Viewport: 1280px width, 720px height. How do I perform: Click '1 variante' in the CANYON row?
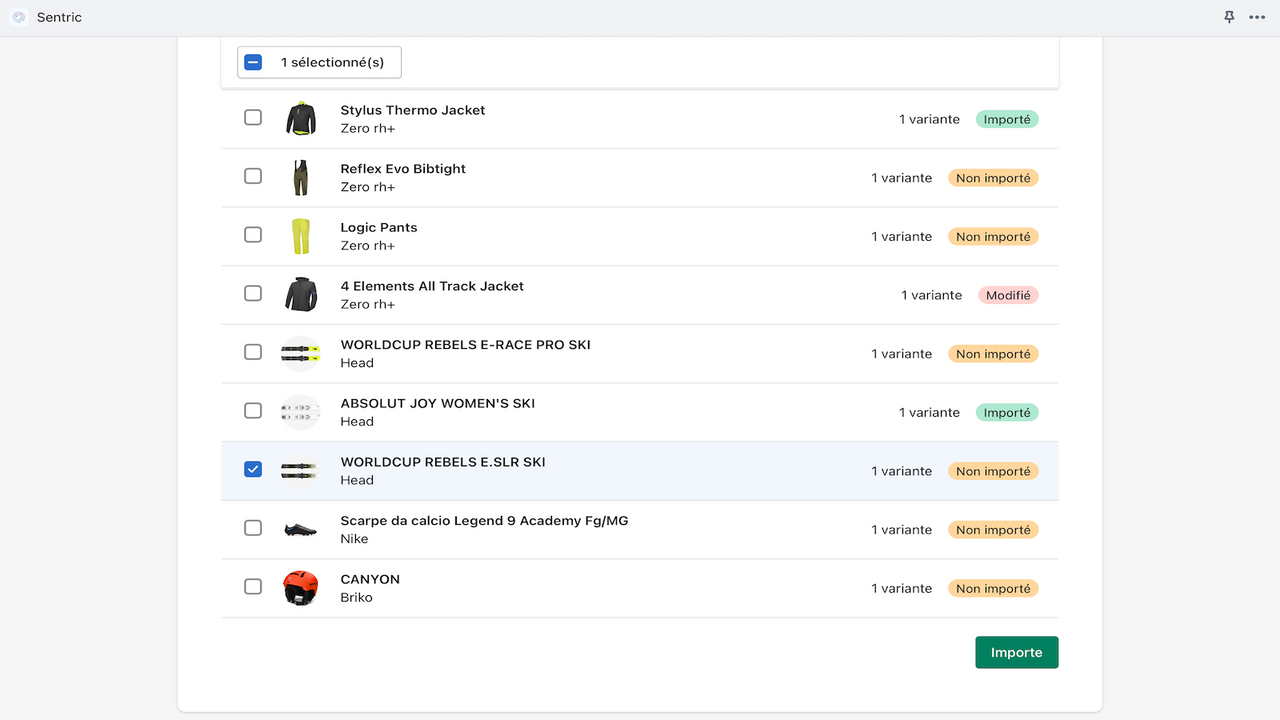pos(901,588)
